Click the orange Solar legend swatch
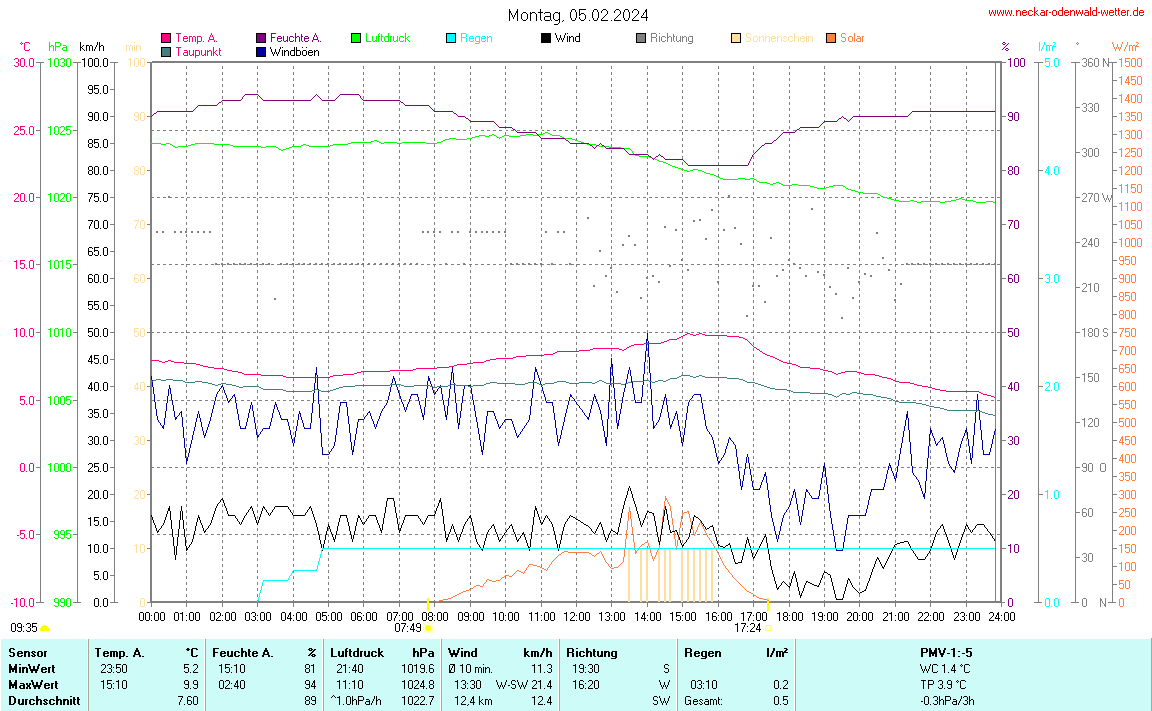Image resolution: width=1152 pixels, height=711 pixels. tap(831, 38)
